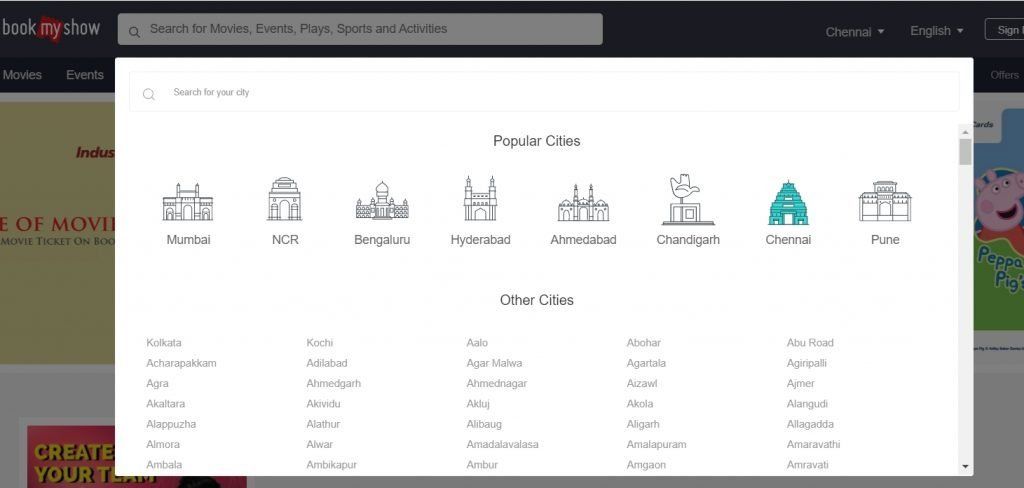
Task: Click the scrollbar down arrow
Action: point(965,466)
